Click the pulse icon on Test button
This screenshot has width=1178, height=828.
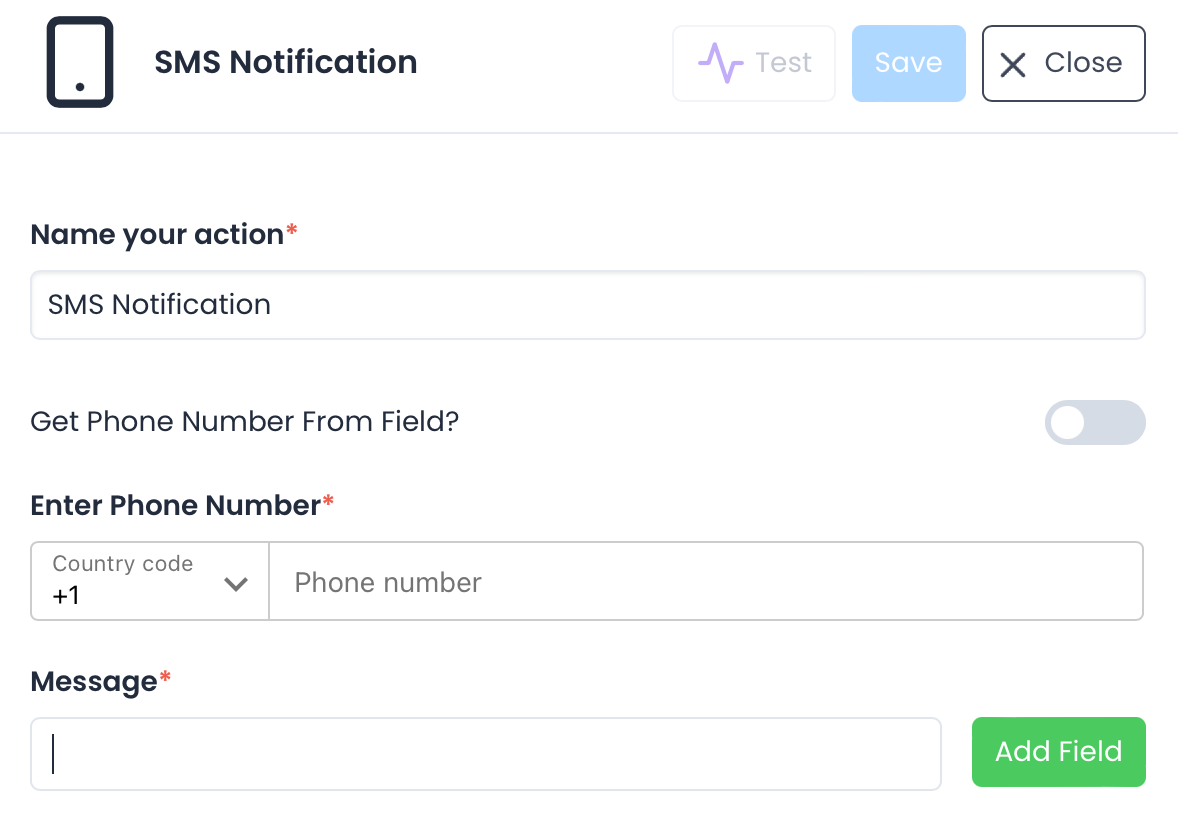point(720,63)
